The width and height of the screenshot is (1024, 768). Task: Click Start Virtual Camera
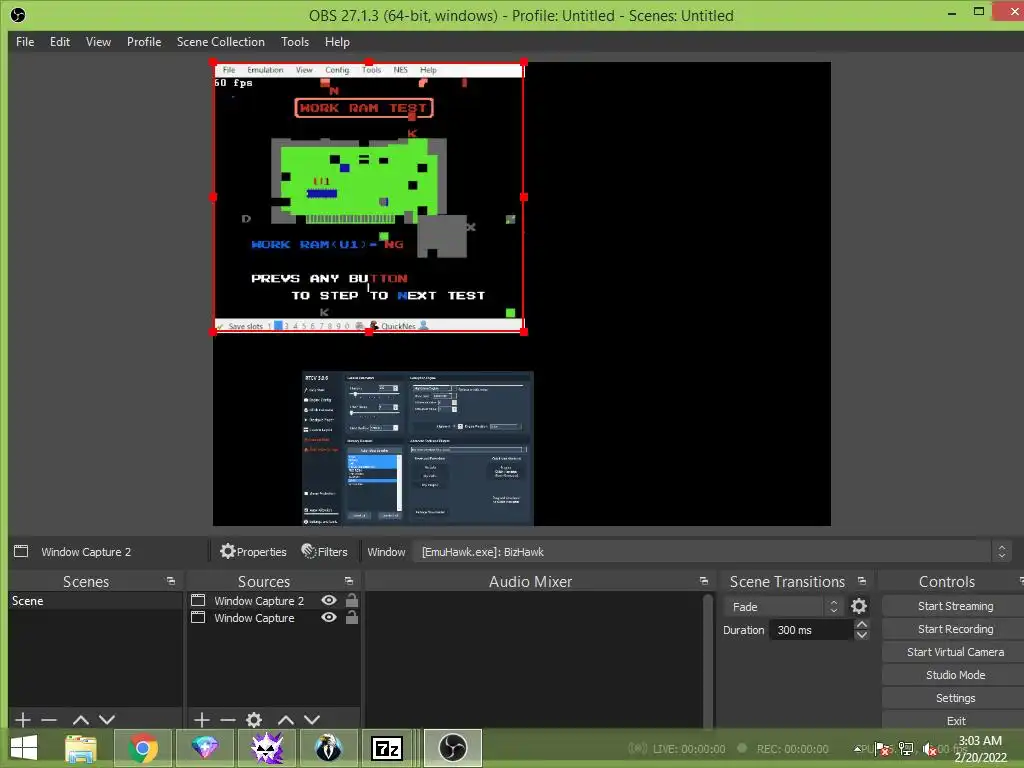coord(955,652)
